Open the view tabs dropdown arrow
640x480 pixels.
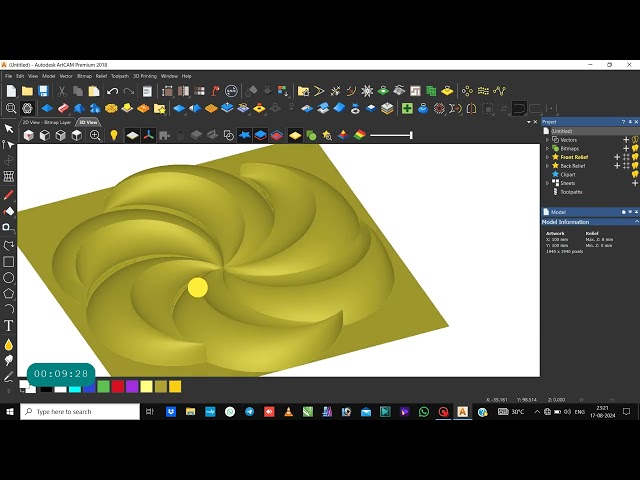(529, 122)
